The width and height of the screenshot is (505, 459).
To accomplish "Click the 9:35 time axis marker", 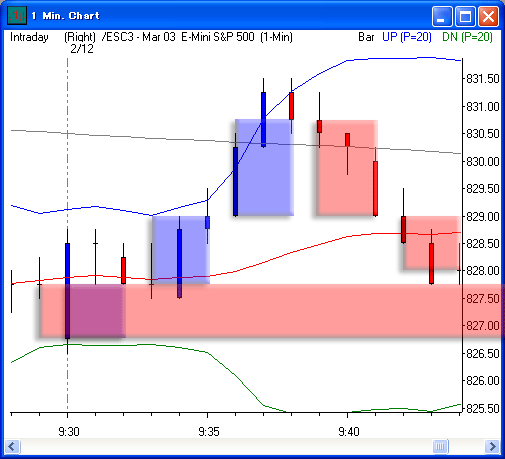I will 209,432.
